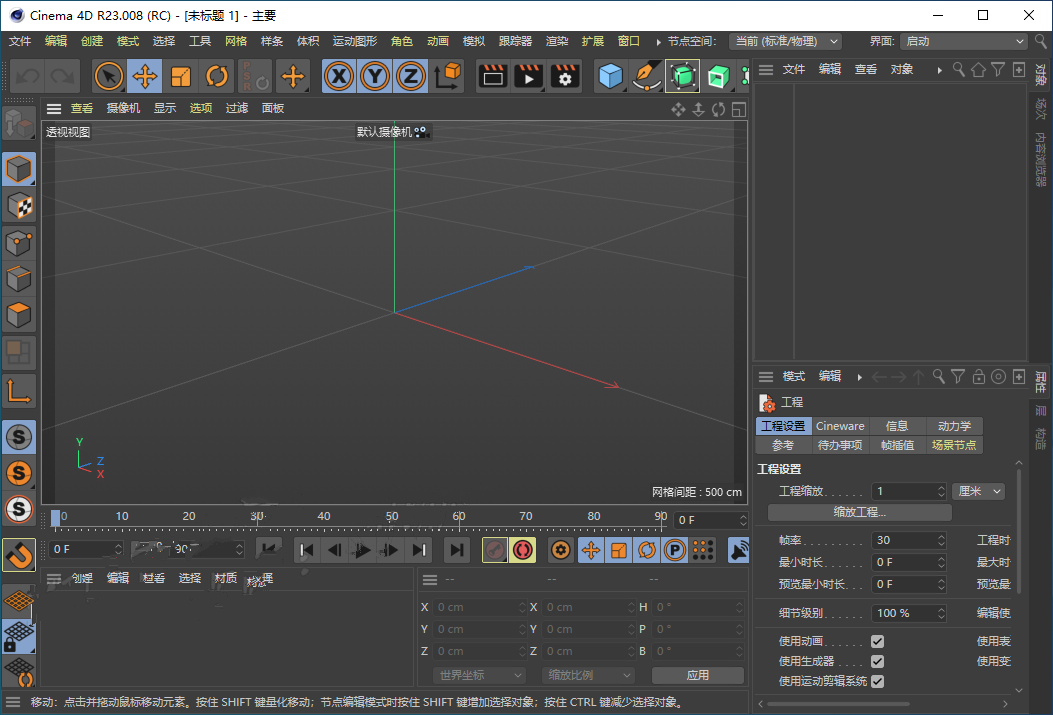Select the Rotate tool in top toolbar
Image resolution: width=1053 pixels, height=715 pixels.
point(216,77)
